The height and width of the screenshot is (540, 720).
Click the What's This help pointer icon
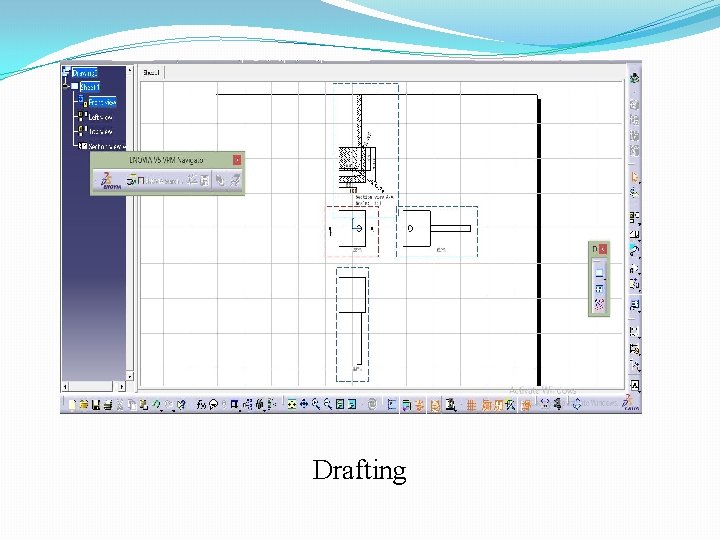[x=181, y=405]
